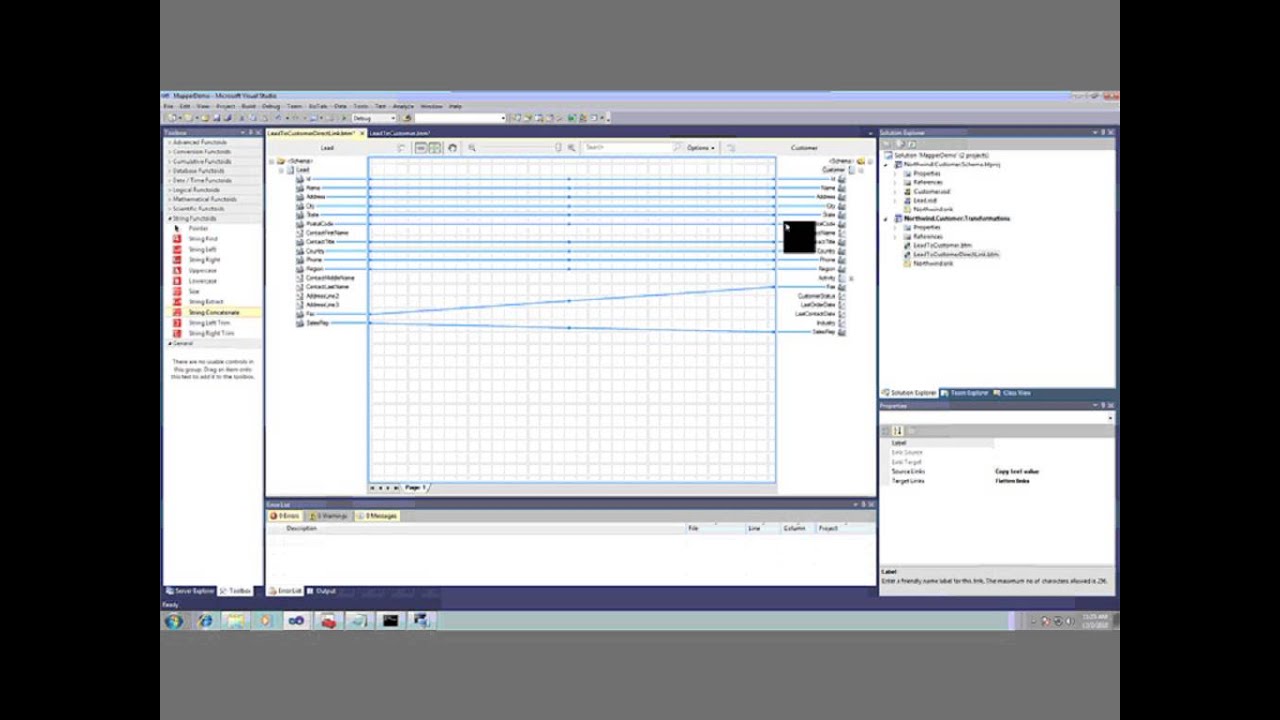Toggle the 0 Errors filter
Screen dimensions: 1280x720
[285, 516]
